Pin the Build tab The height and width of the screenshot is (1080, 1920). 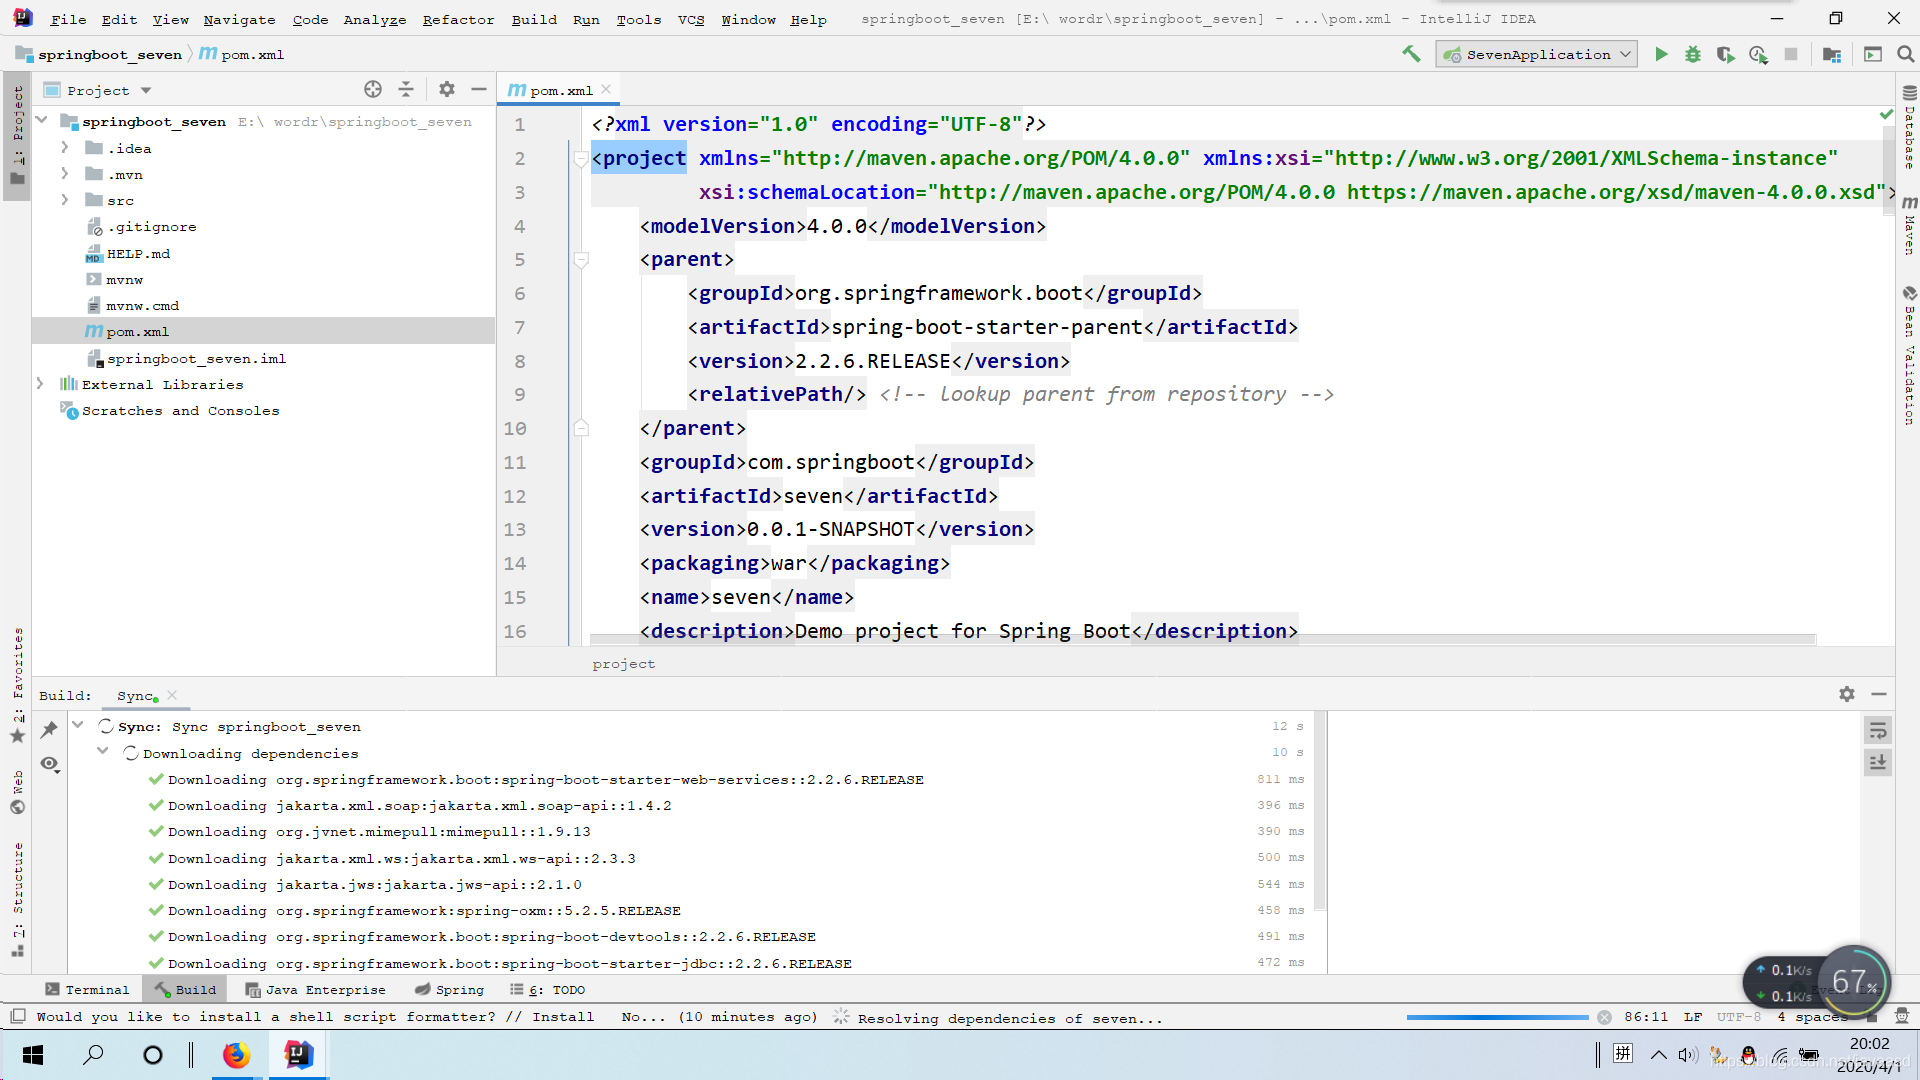tap(49, 729)
